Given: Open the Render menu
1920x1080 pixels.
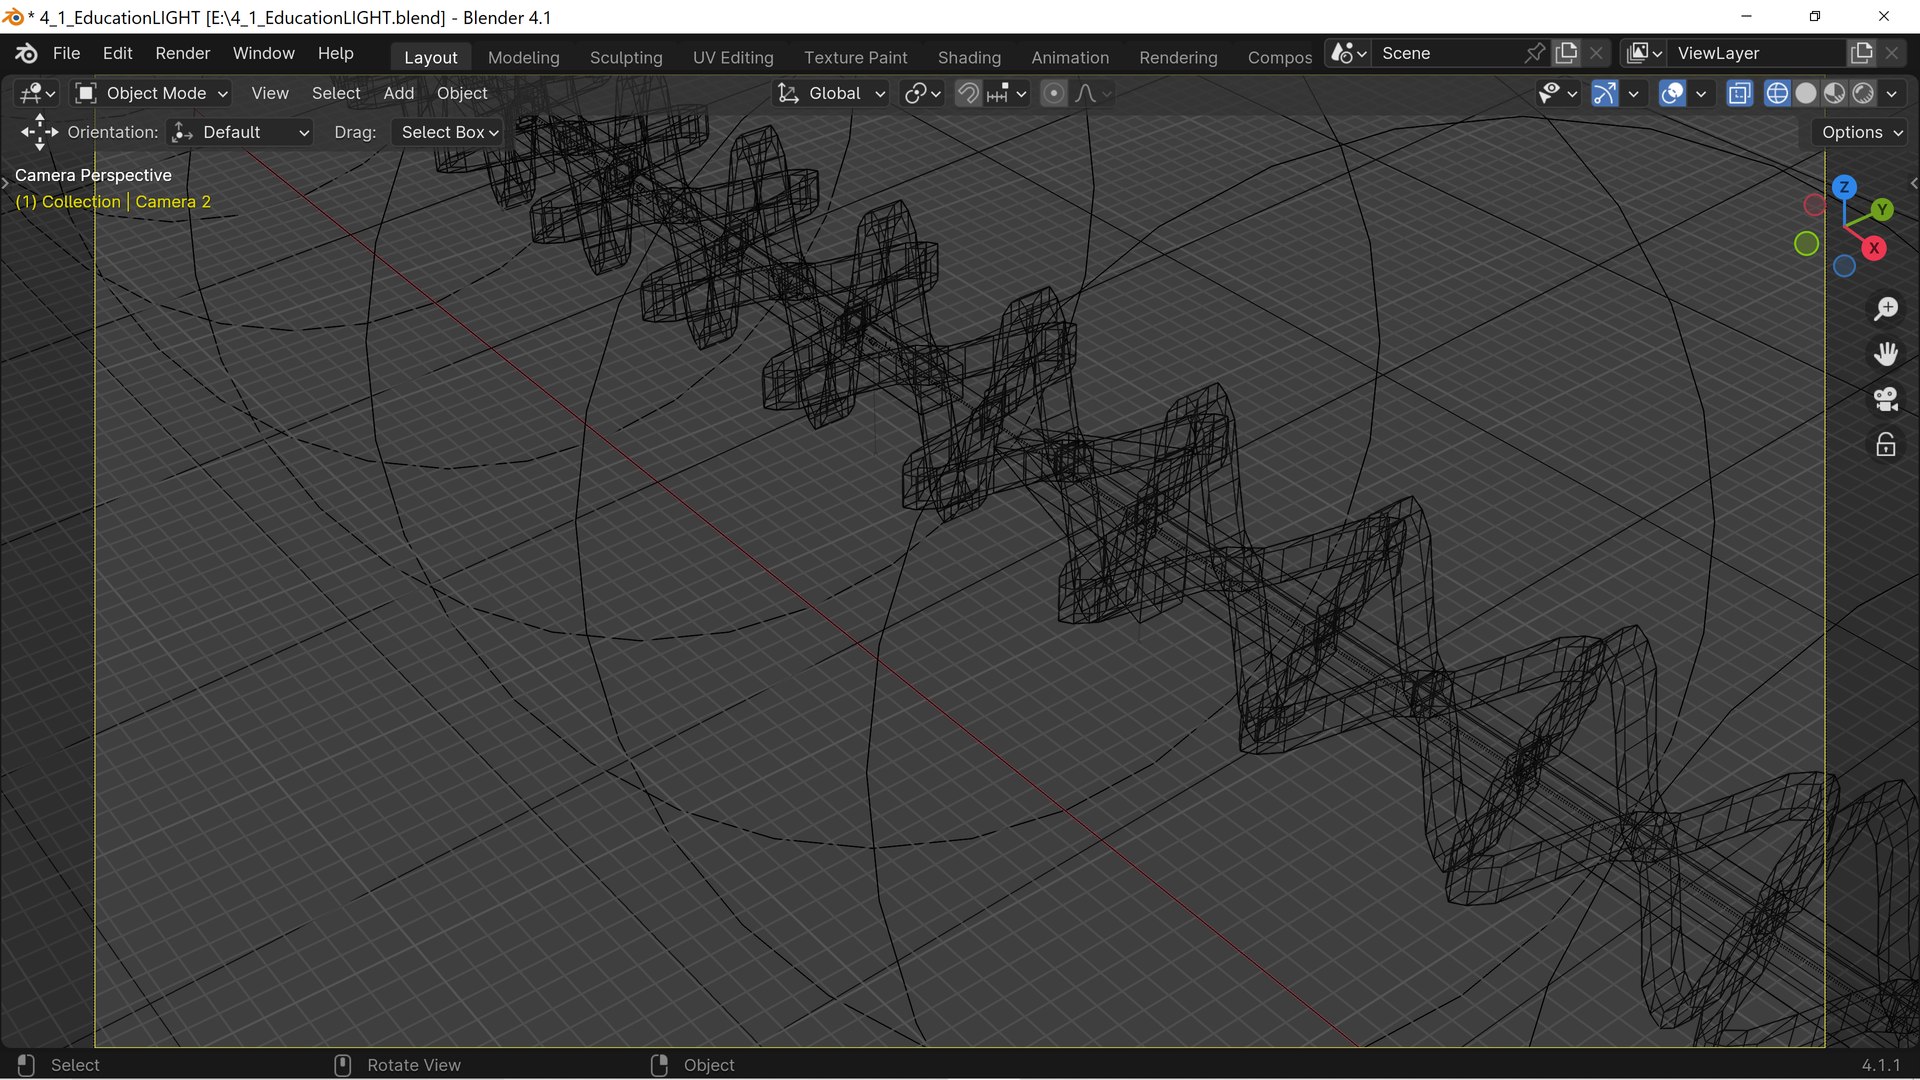Looking at the screenshot, I should 182,53.
